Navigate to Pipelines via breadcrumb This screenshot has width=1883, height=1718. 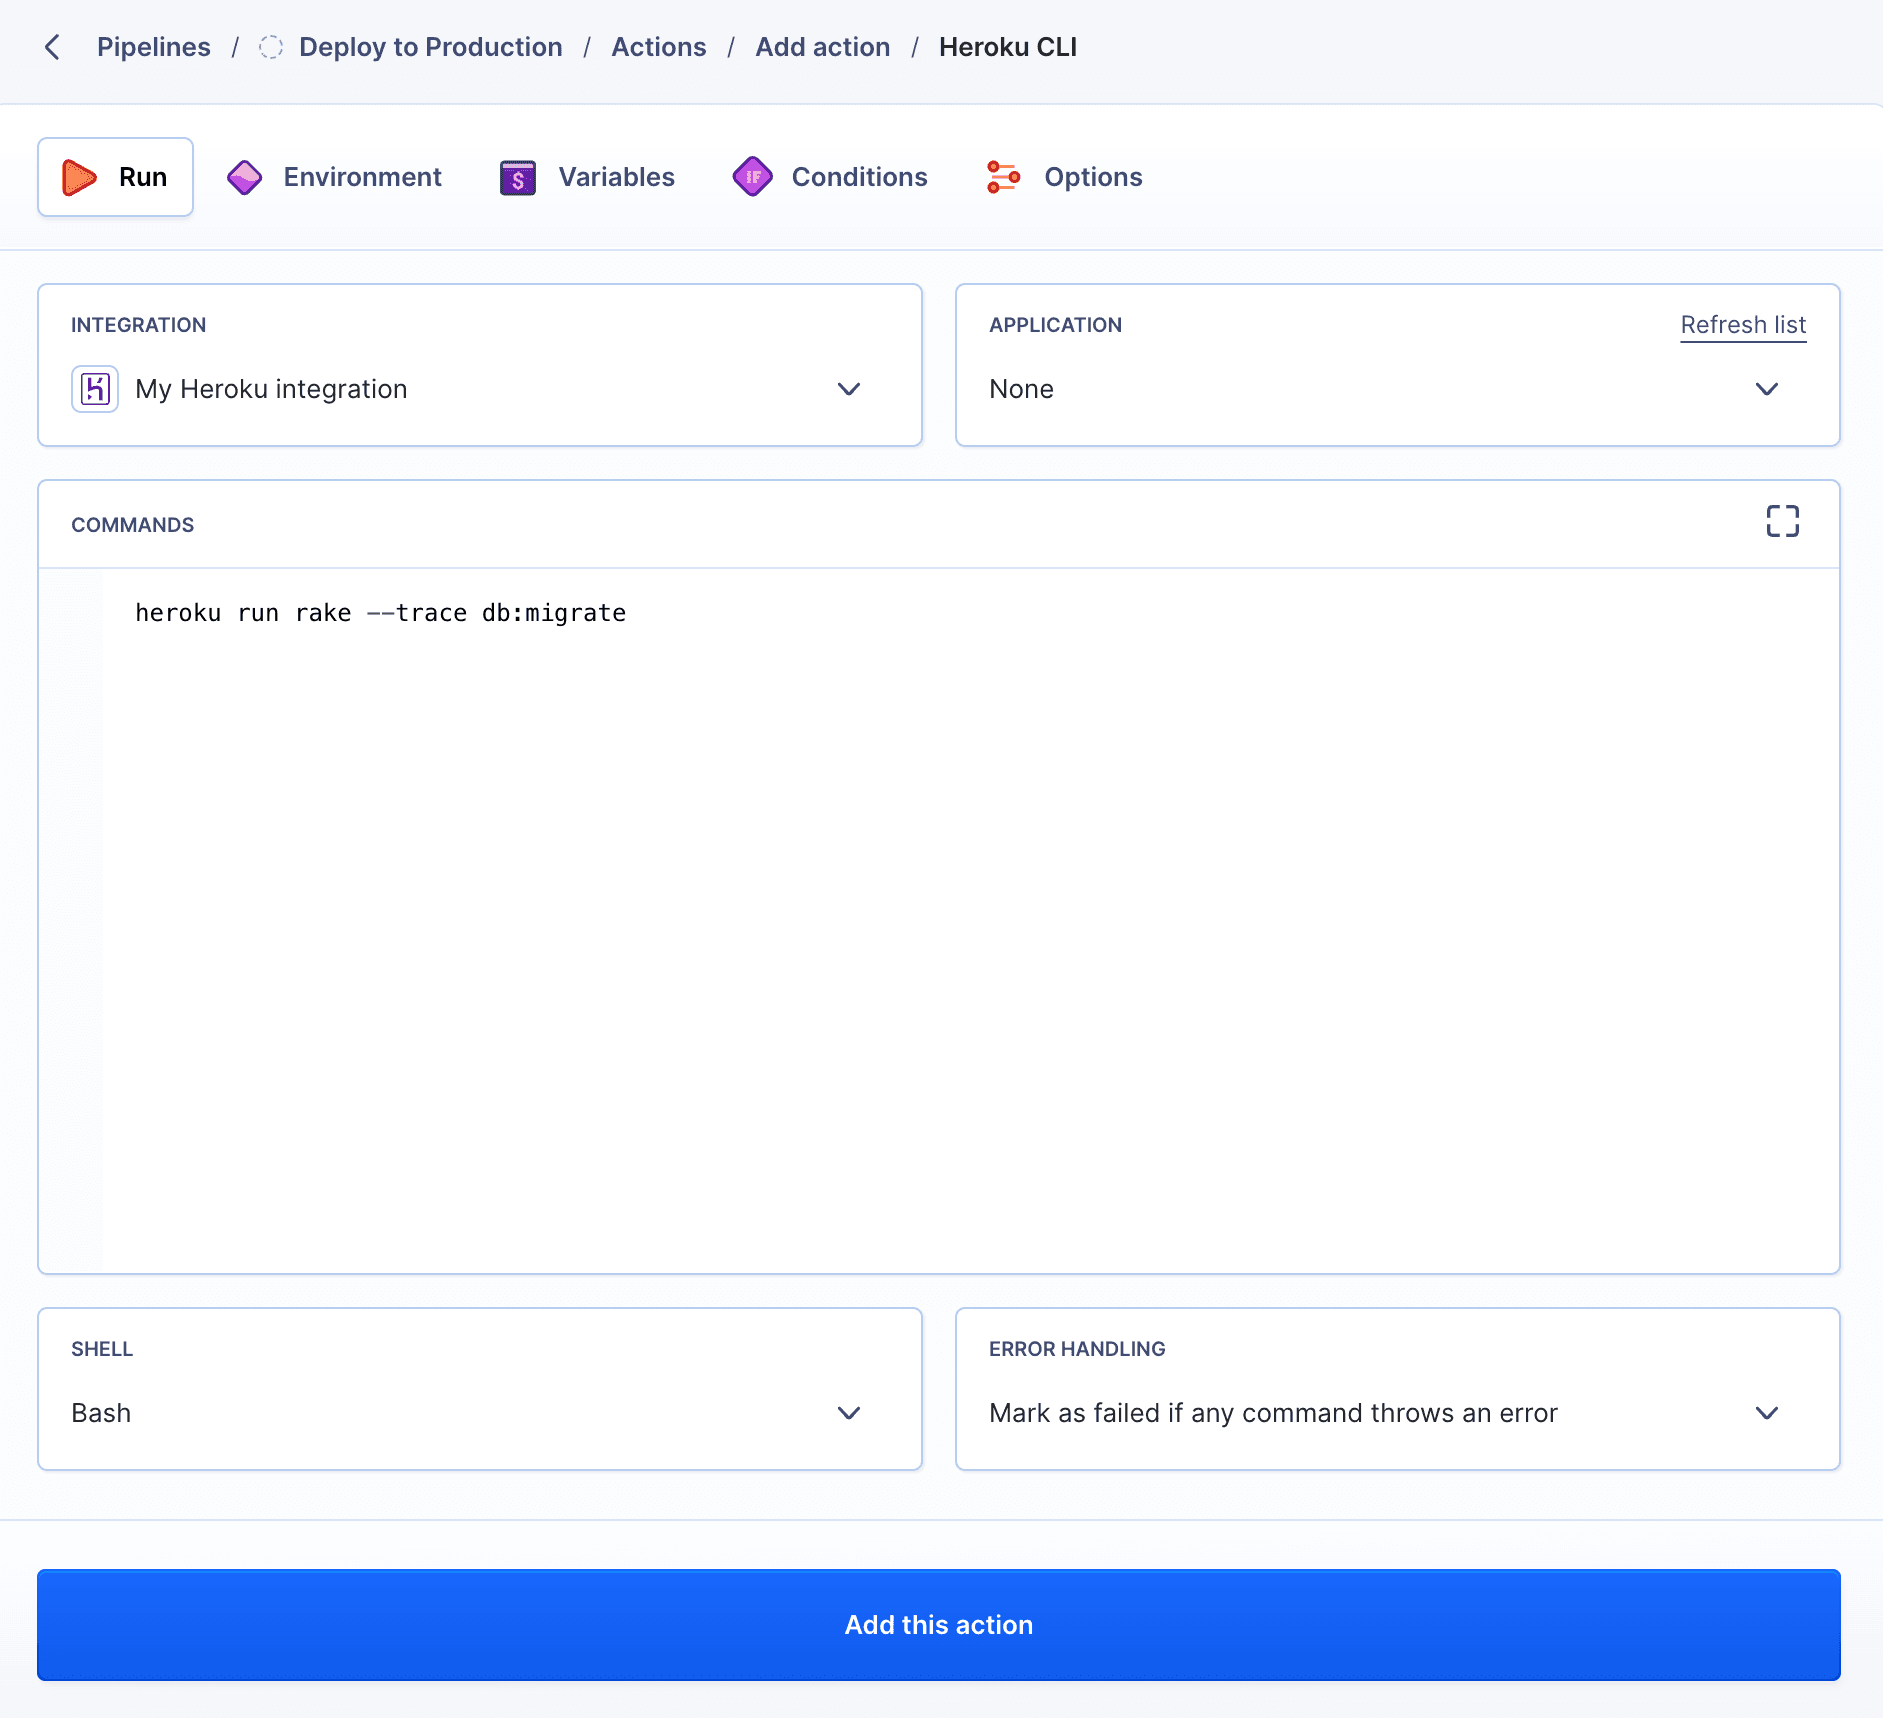pos(153,47)
